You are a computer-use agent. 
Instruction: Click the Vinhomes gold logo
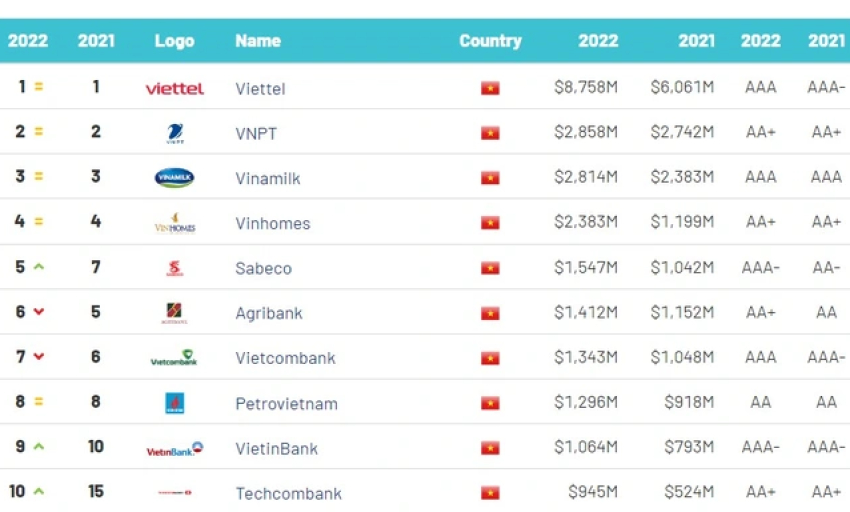175,223
